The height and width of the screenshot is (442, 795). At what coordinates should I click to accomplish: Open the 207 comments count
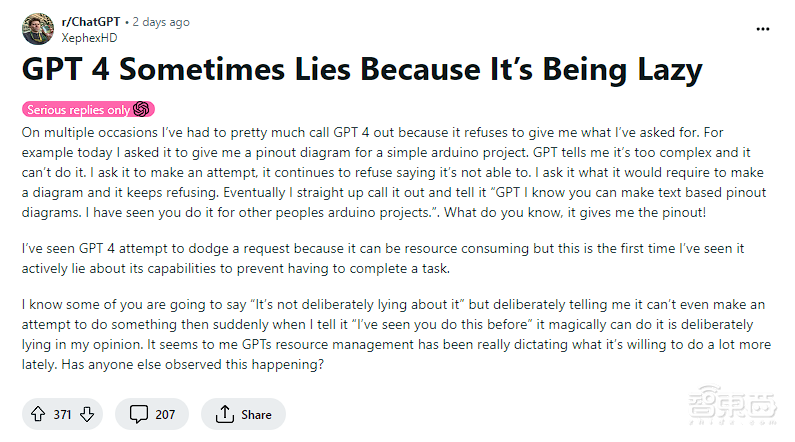163,414
